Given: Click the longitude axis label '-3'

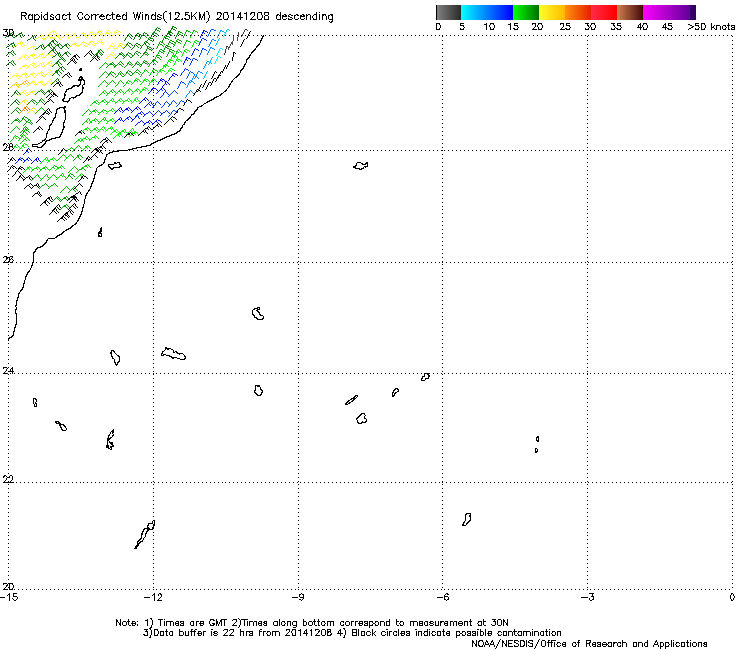Looking at the screenshot, I should [588, 597].
